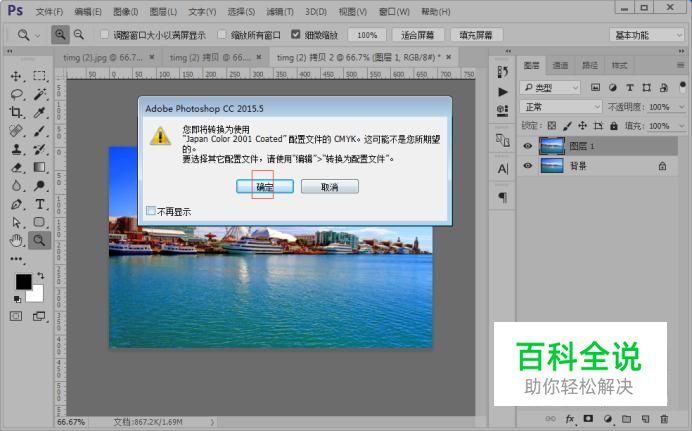Select the Crop tool

pyautogui.click(x=16, y=112)
